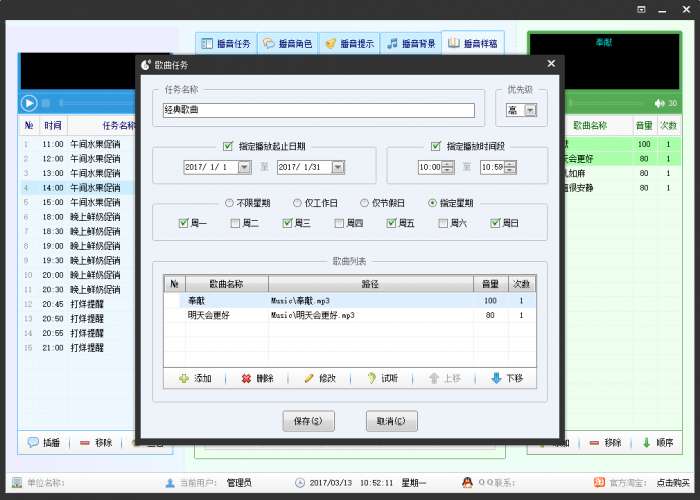This screenshot has height=500, width=700.
Task: Click the 播音任务 tab icon
Action: tap(207, 43)
